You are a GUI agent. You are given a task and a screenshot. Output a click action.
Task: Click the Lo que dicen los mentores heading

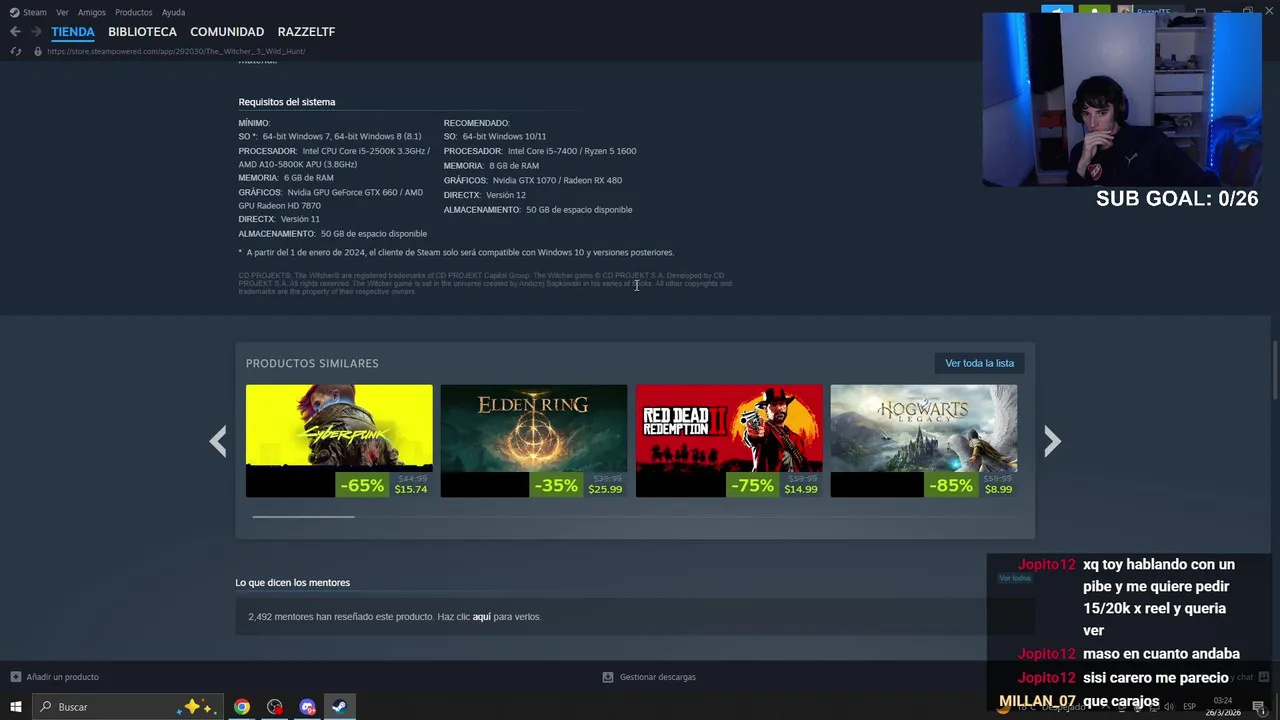pos(292,583)
